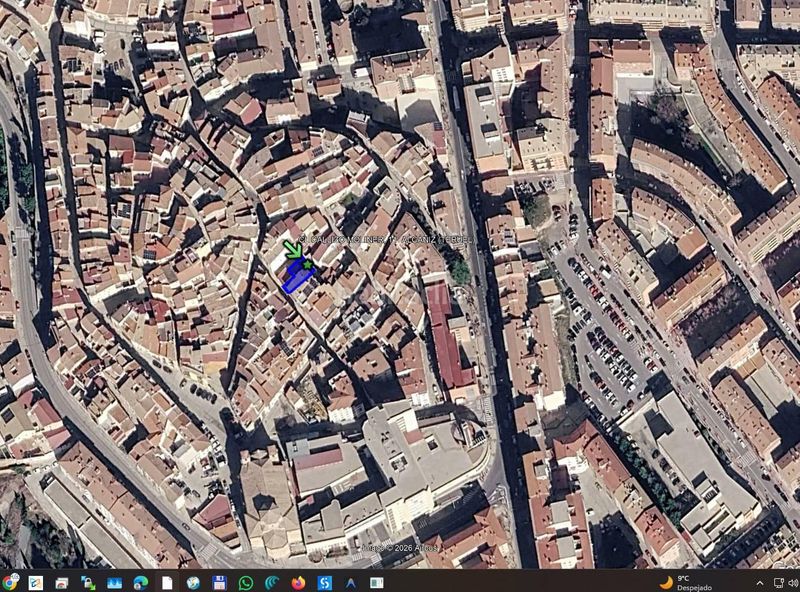The height and width of the screenshot is (592, 800).
Task: Open the network status tray icon
Action: 779,583
